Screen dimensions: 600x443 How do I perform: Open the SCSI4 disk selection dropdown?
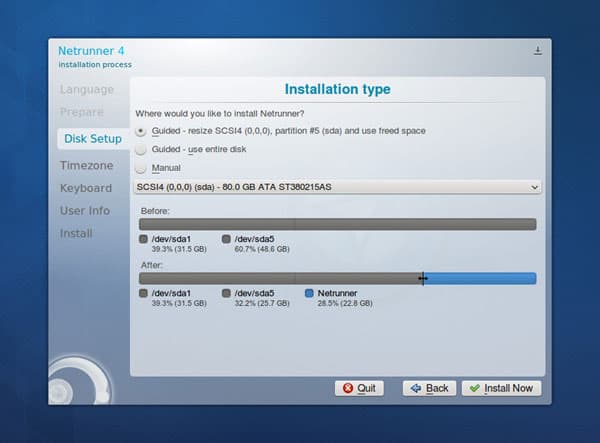[337, 187]
